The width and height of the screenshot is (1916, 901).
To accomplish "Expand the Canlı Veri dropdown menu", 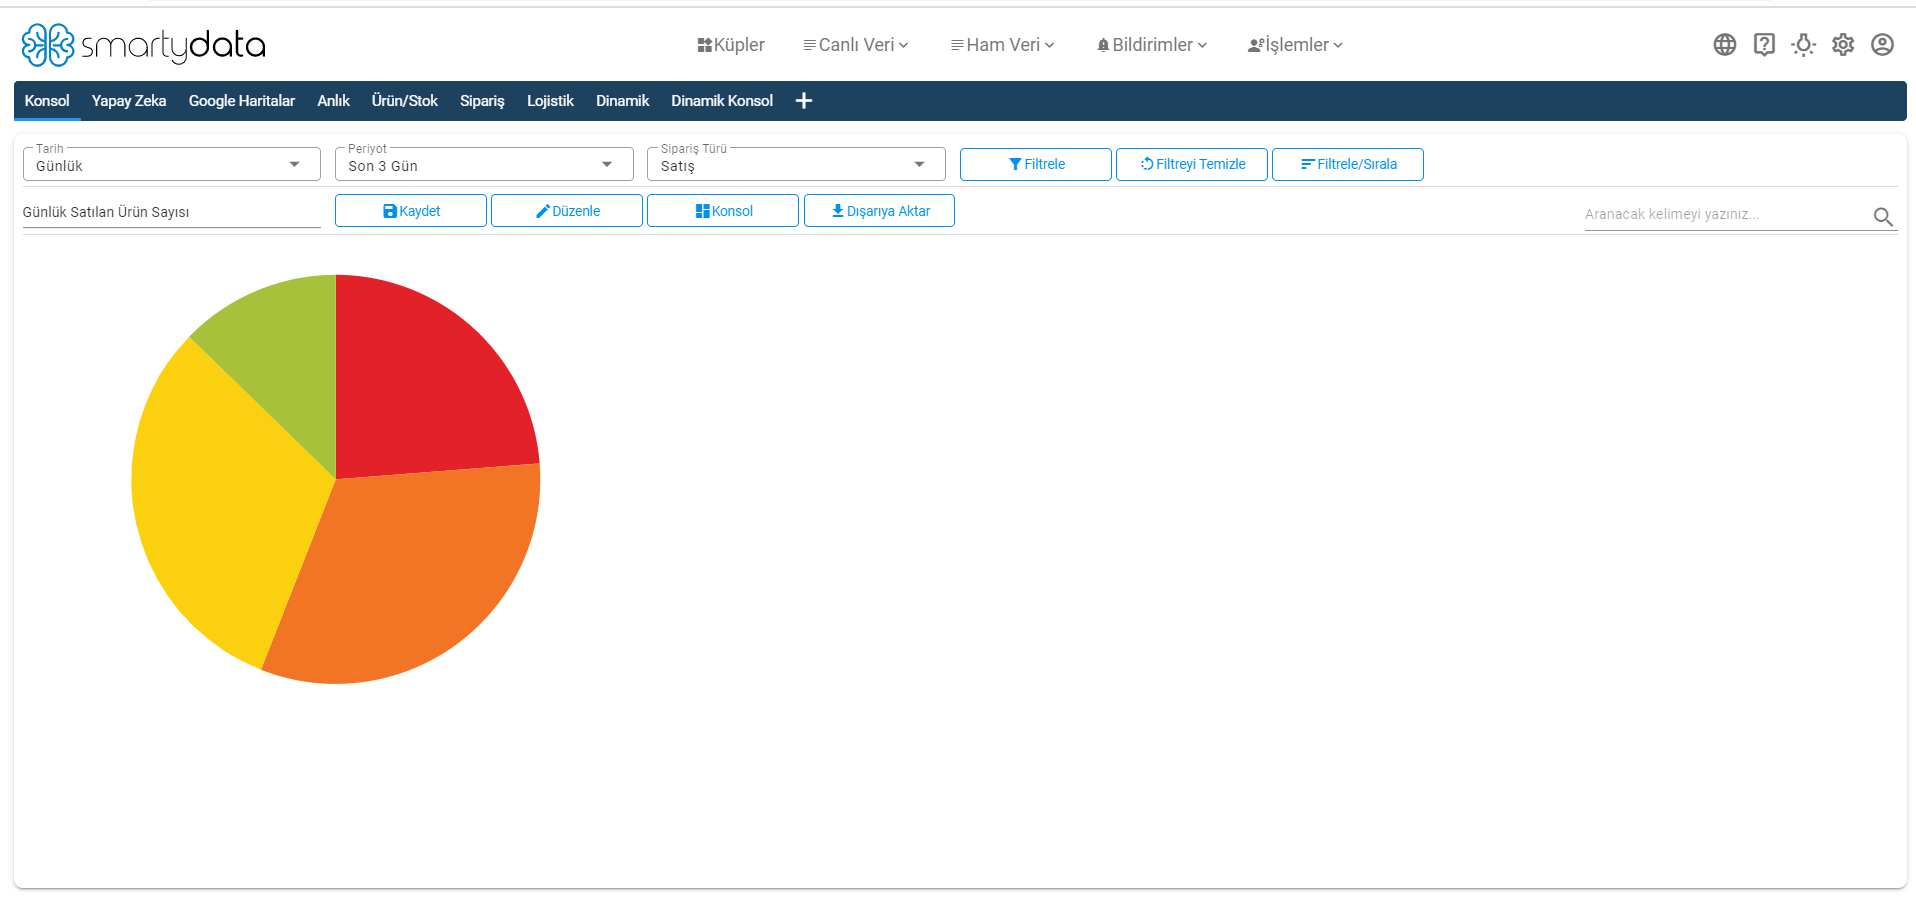I will pos(856,45).
